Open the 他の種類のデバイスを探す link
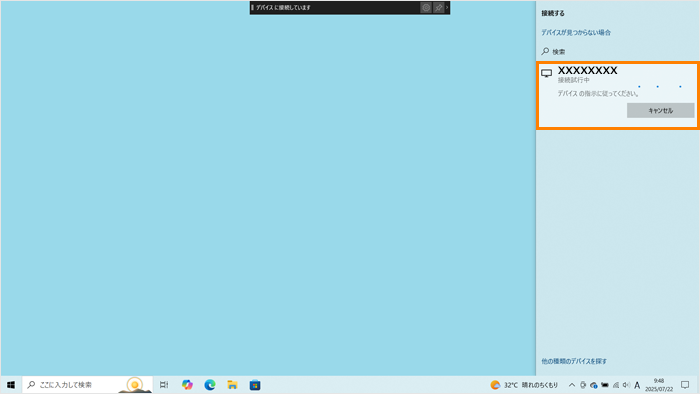This screenshot has width=700, height=394. [574, 361]
